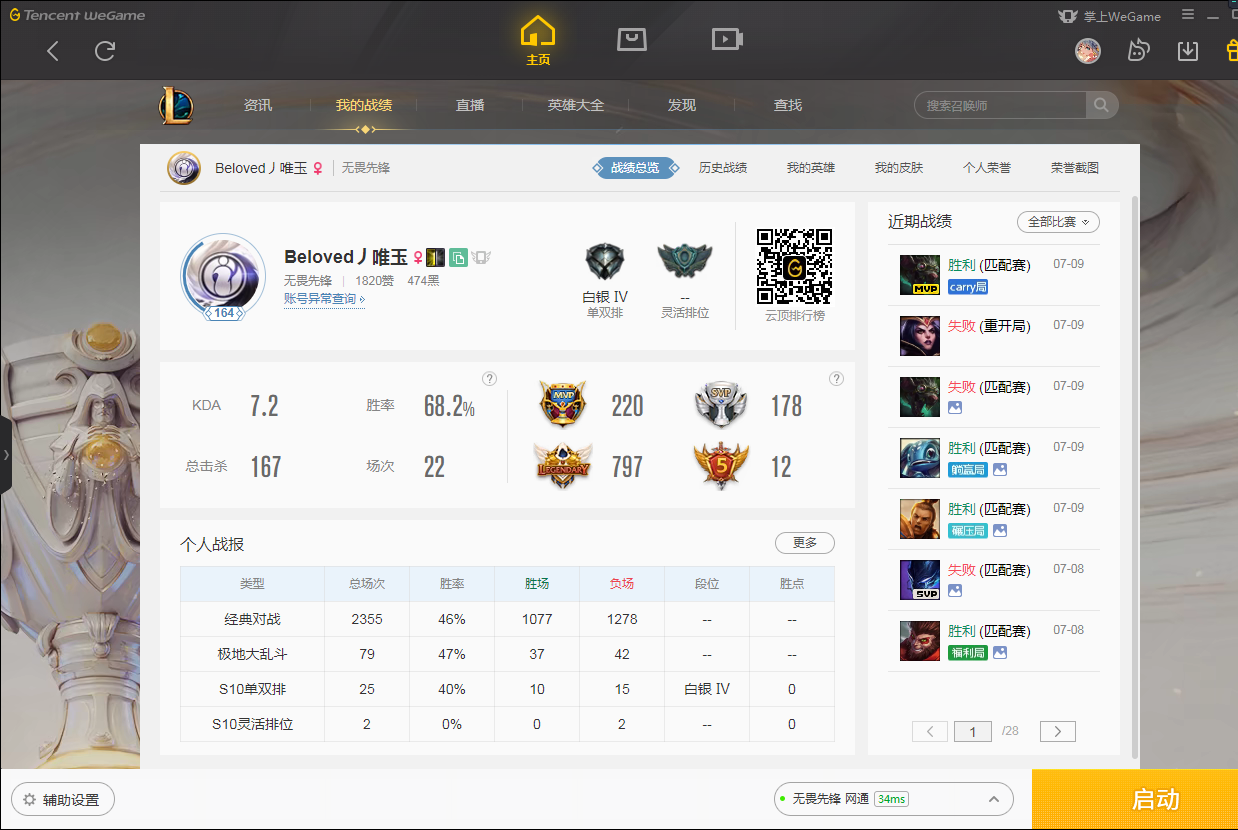1238x830 pixels.
Task: Click the 更多 button in 个人战报
Action: click(x=805, y=543)
